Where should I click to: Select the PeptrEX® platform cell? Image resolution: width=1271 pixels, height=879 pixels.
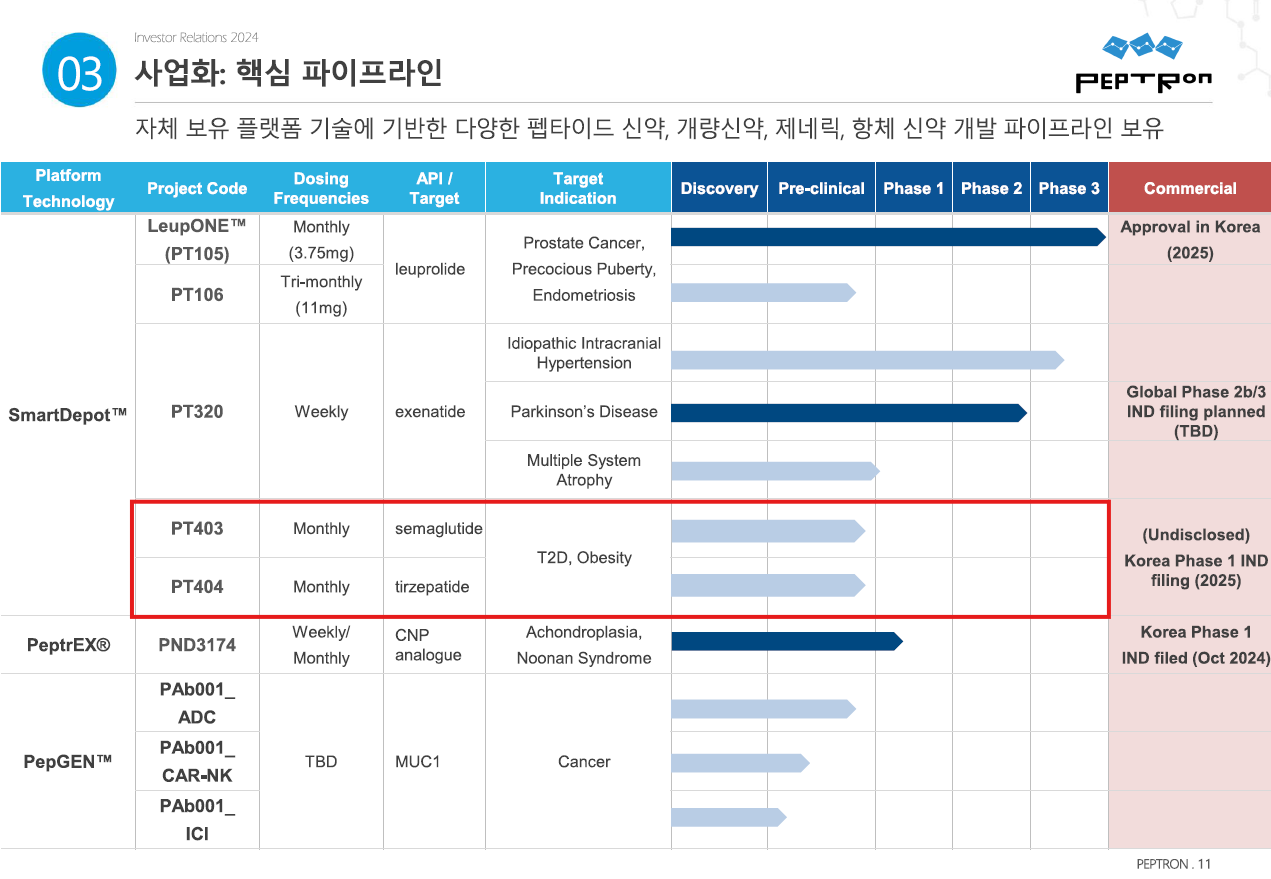pos(68,645)
